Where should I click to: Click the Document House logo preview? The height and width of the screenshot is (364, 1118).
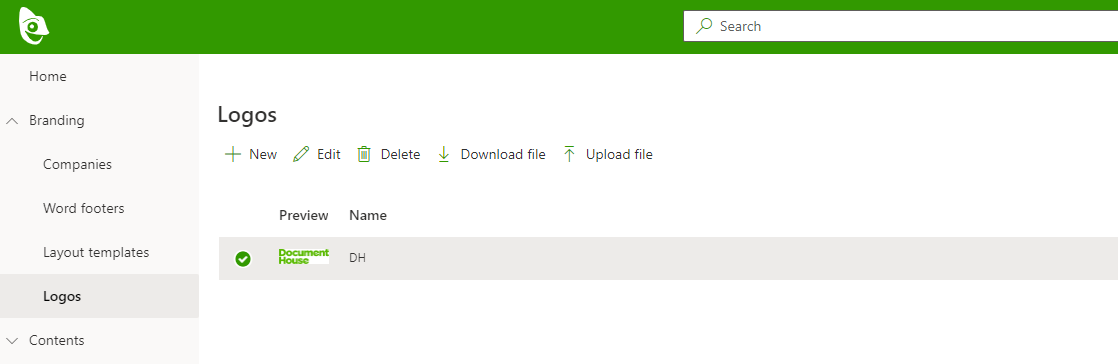click(304, 256)
